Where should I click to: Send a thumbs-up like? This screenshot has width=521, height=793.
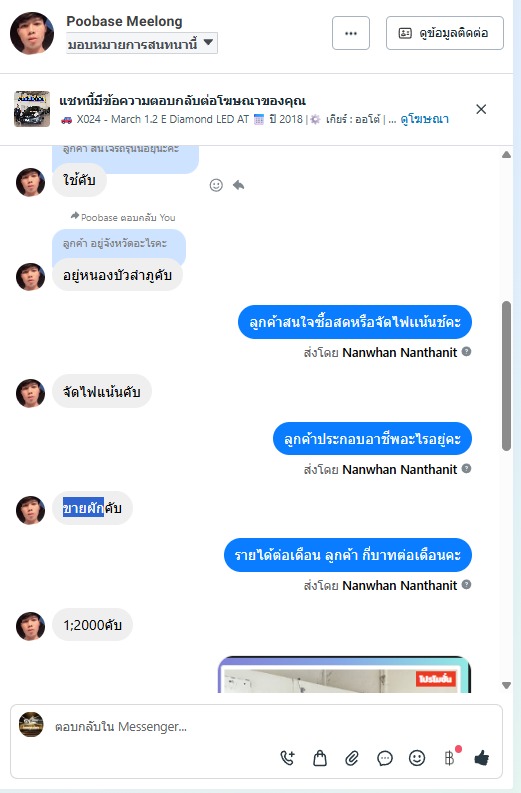click(482, 758)
